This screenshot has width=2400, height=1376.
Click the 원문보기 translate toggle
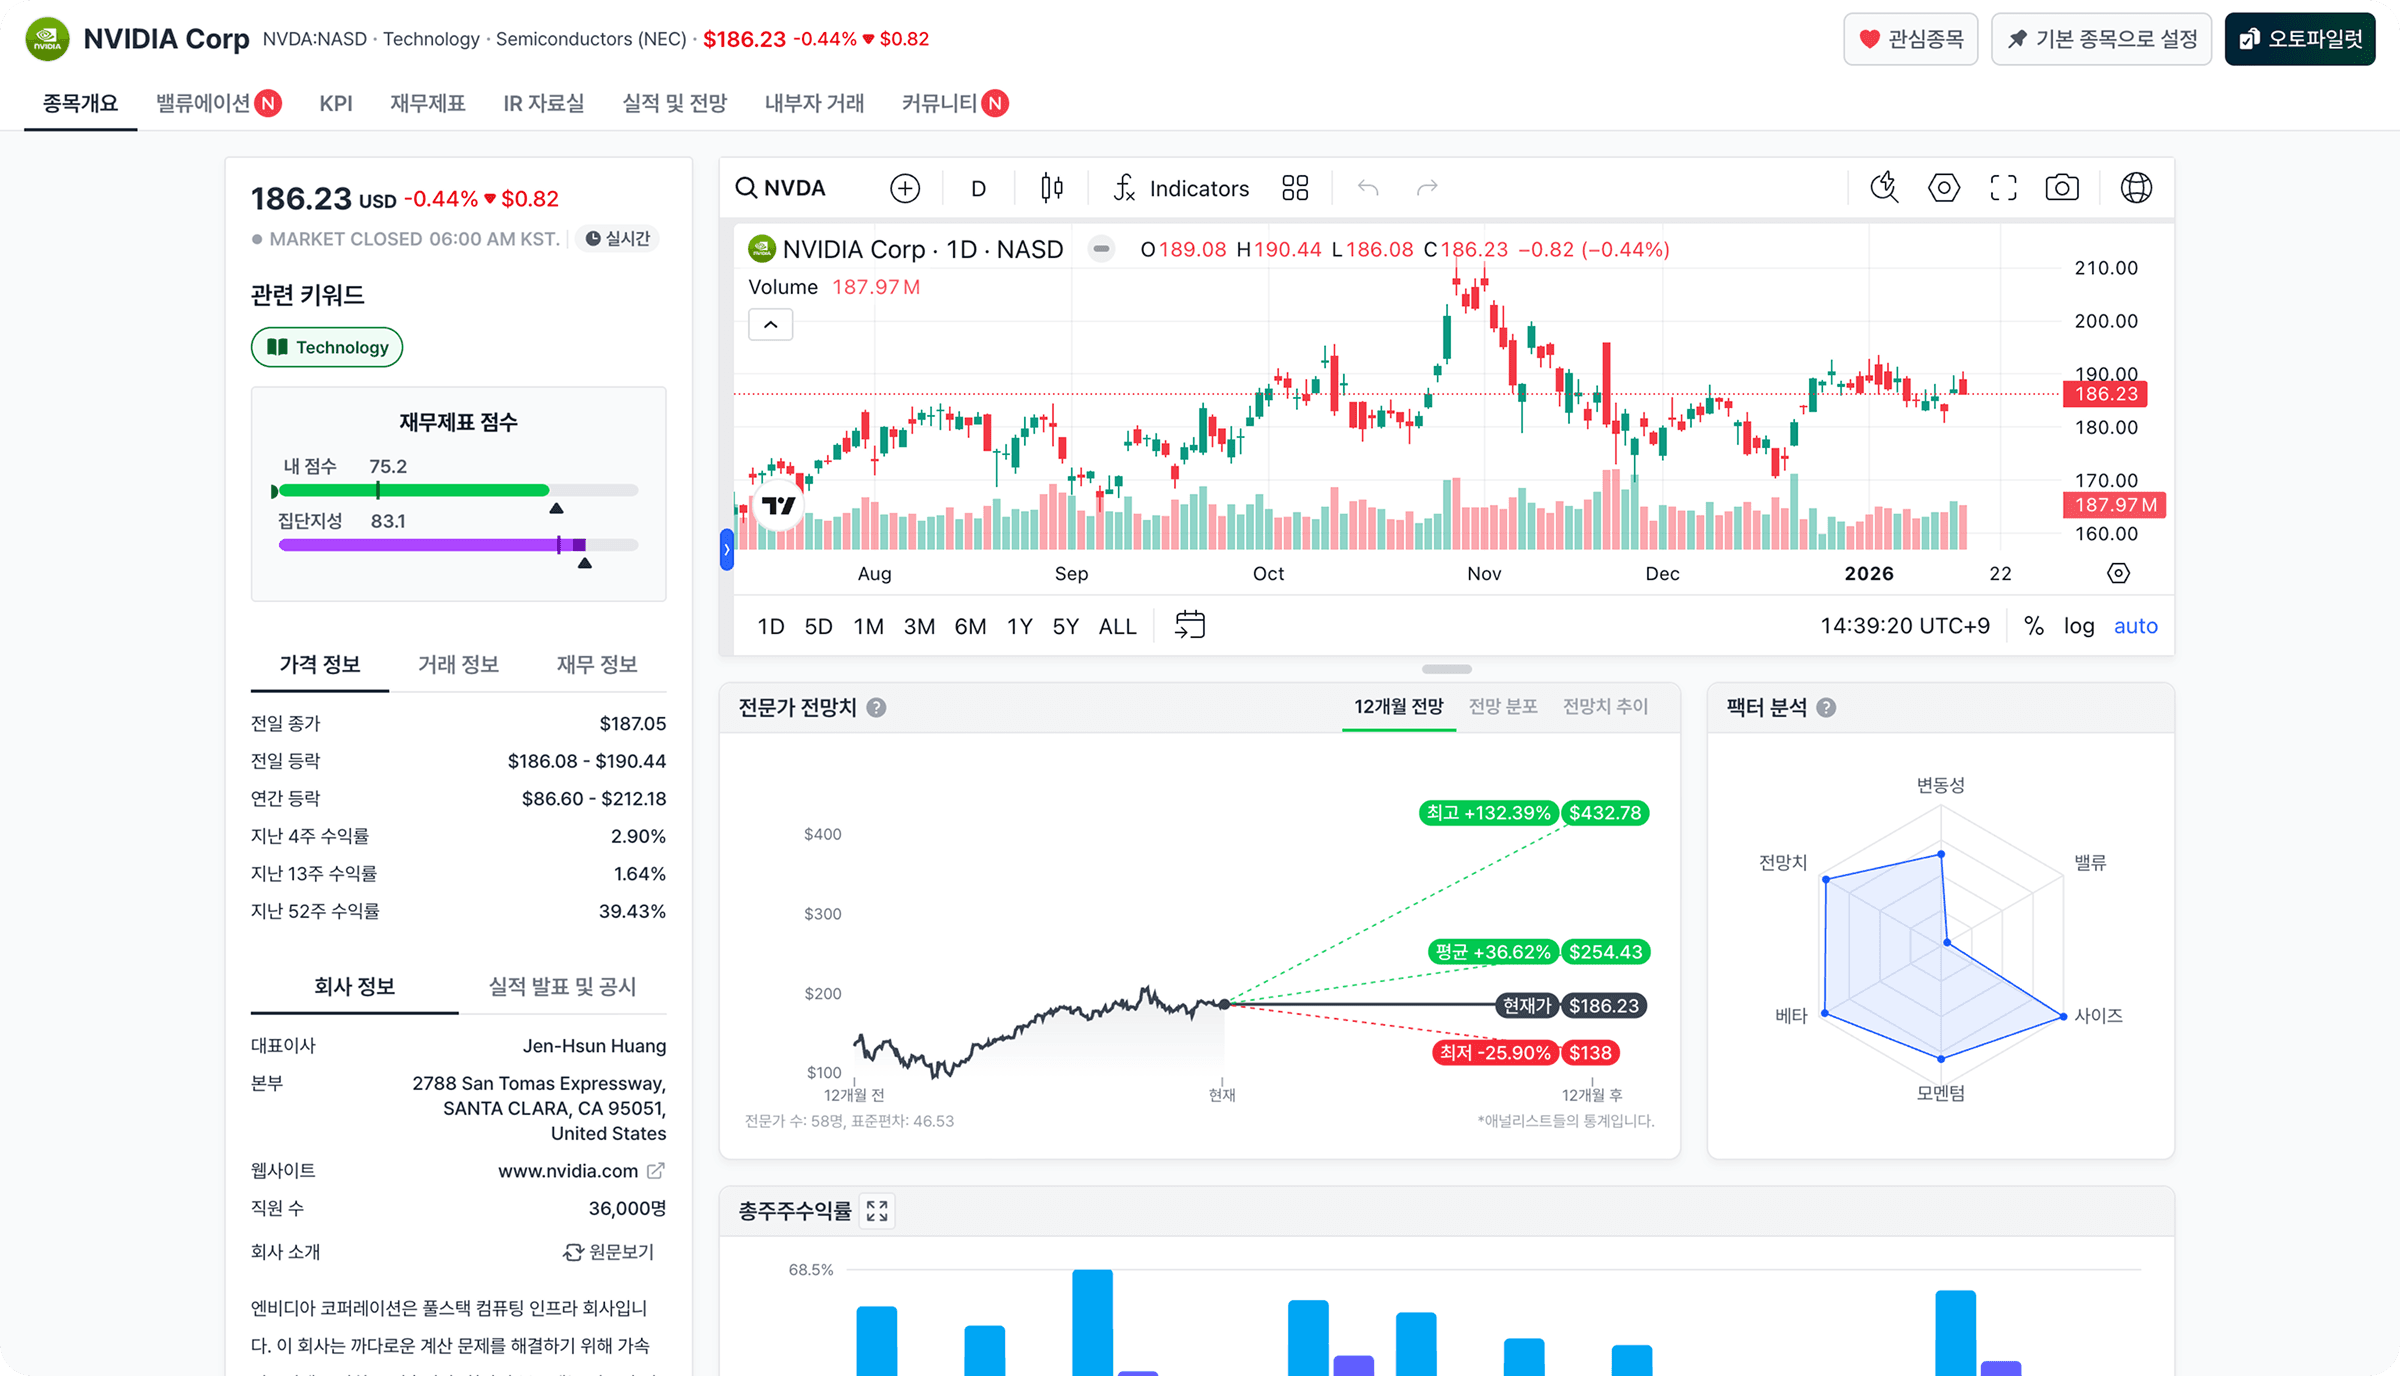pyautogui.click(x=609, y=1252)
